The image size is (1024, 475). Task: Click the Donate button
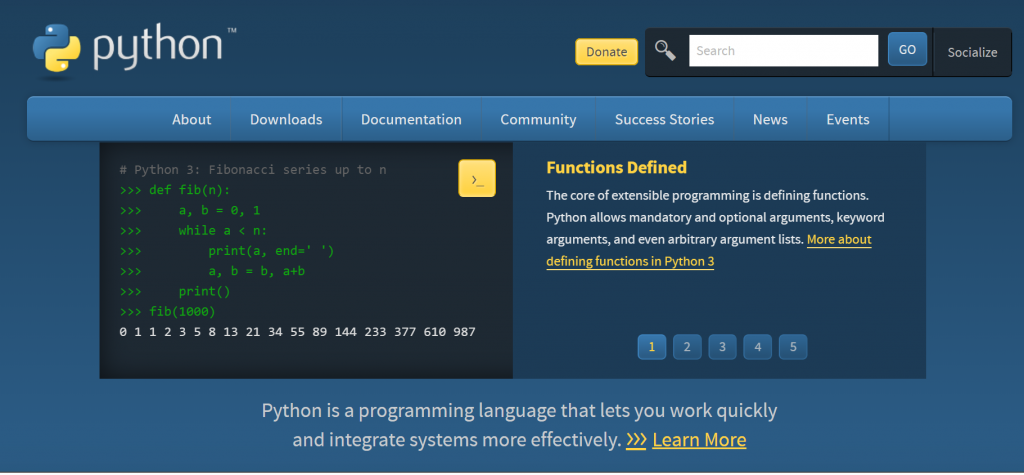(606, 52)
